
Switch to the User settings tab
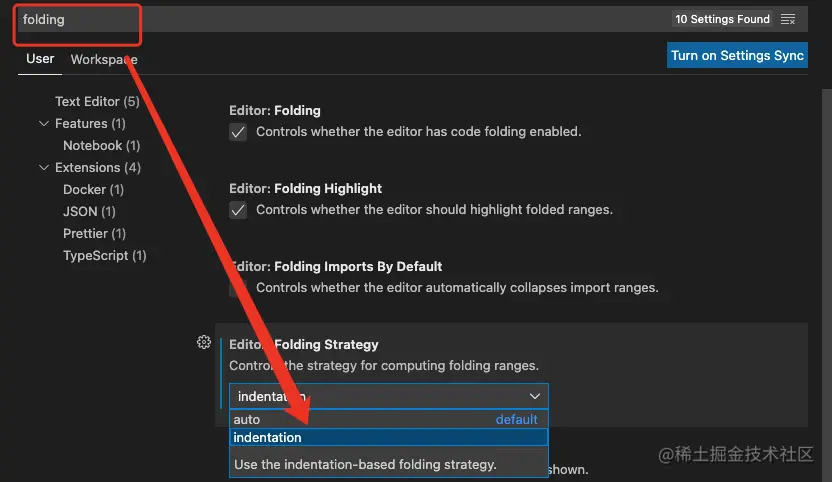tap(40, 59)
